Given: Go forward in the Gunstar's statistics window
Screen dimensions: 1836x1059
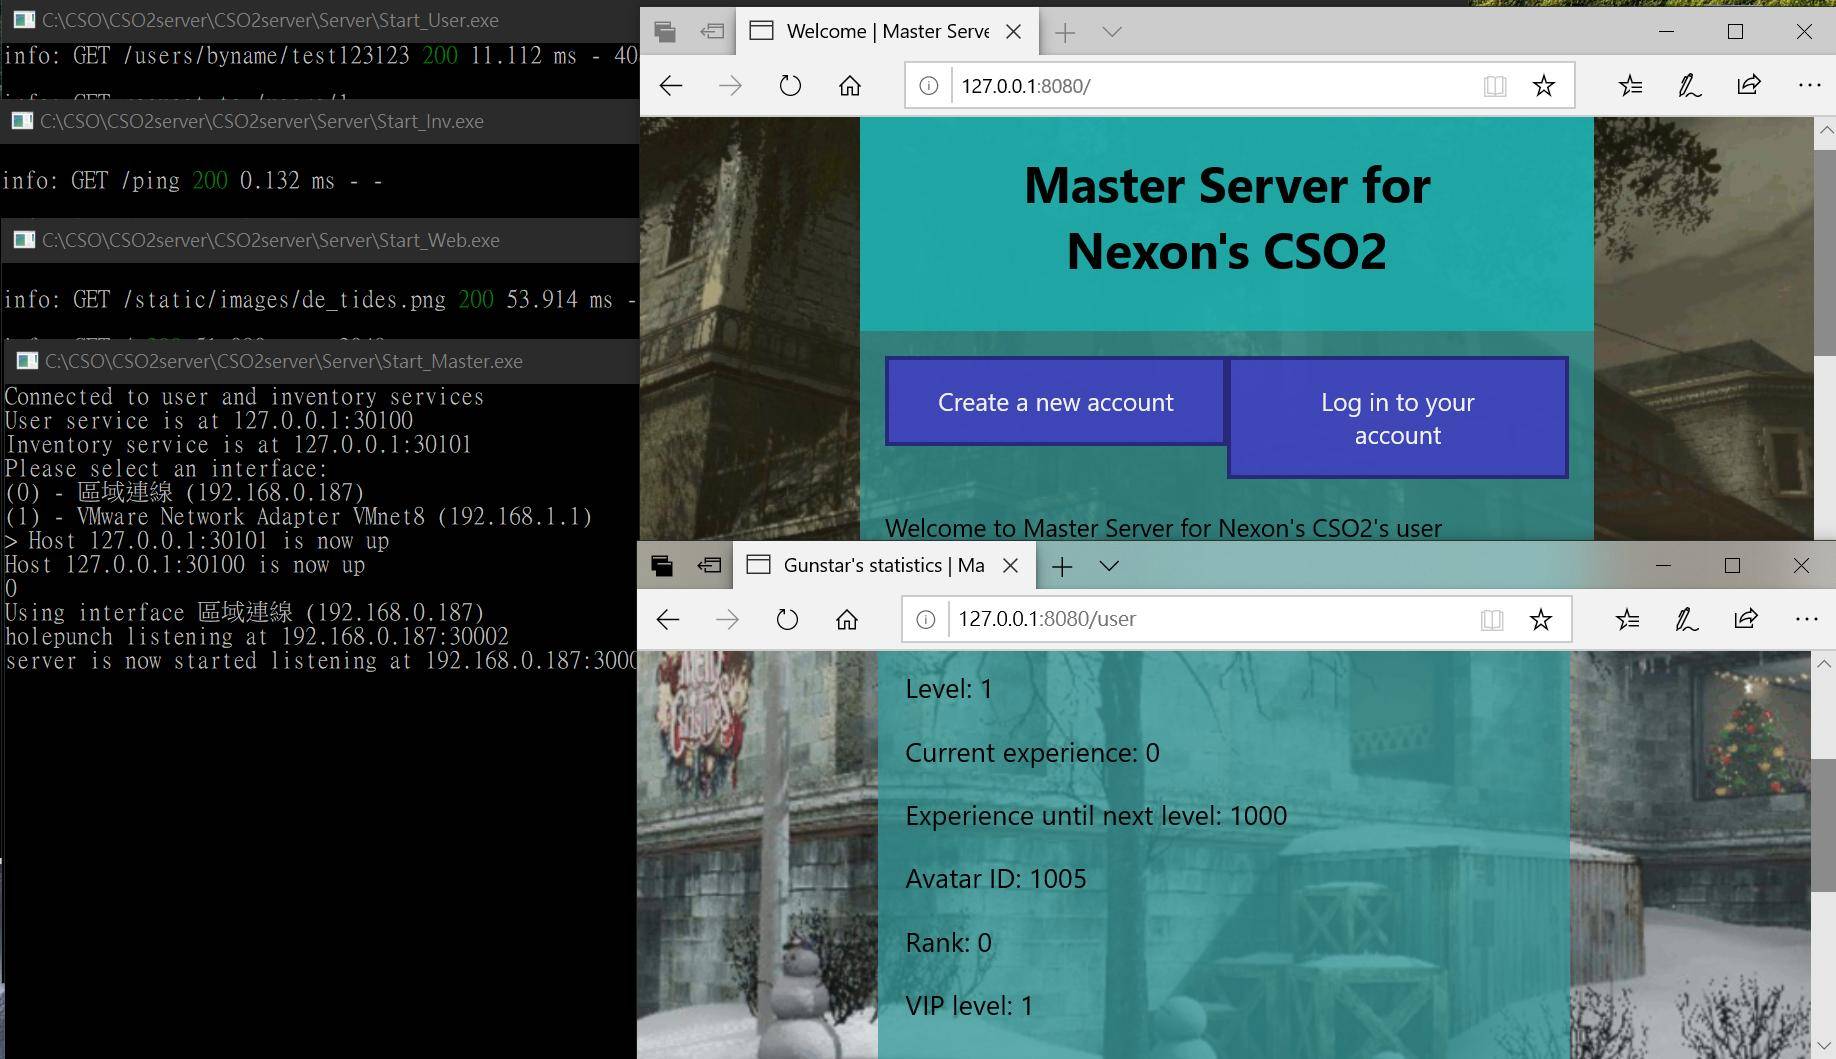Looking at the screenshot, I should click(728, 620).
